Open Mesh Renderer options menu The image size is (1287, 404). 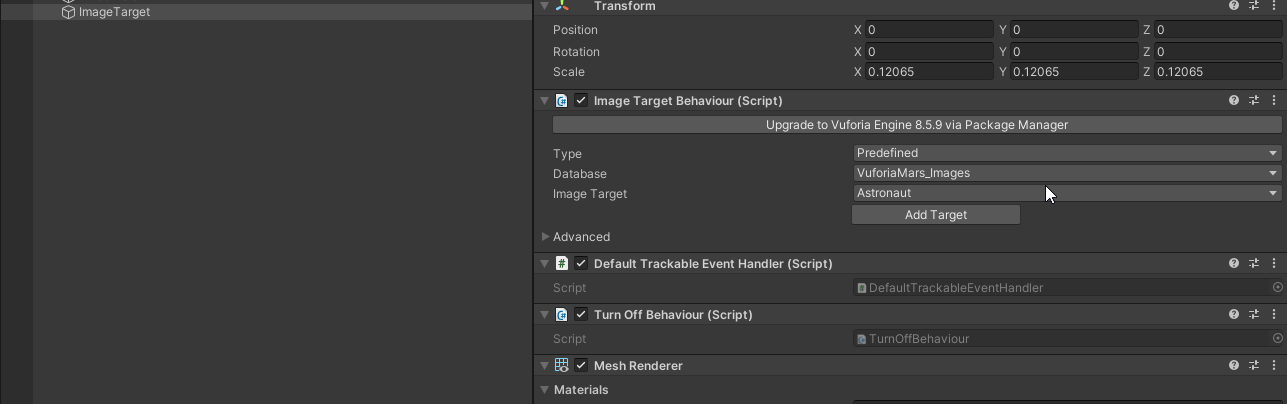[x=1274, y=366]
